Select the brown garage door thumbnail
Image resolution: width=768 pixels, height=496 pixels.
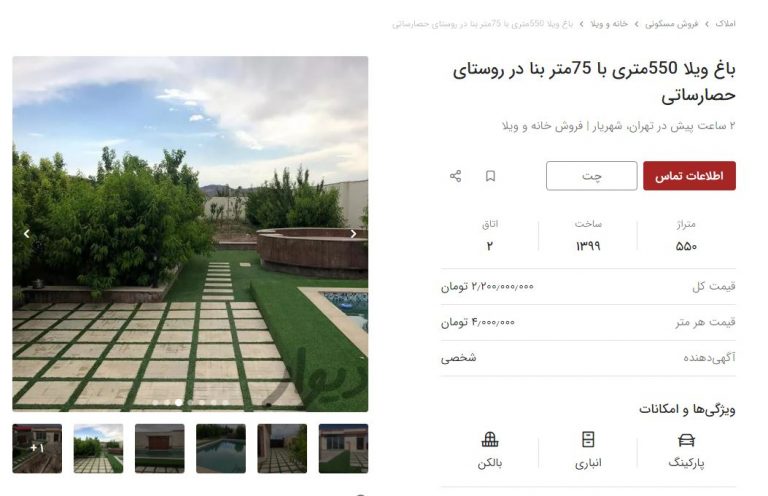(x=160, y=449)
